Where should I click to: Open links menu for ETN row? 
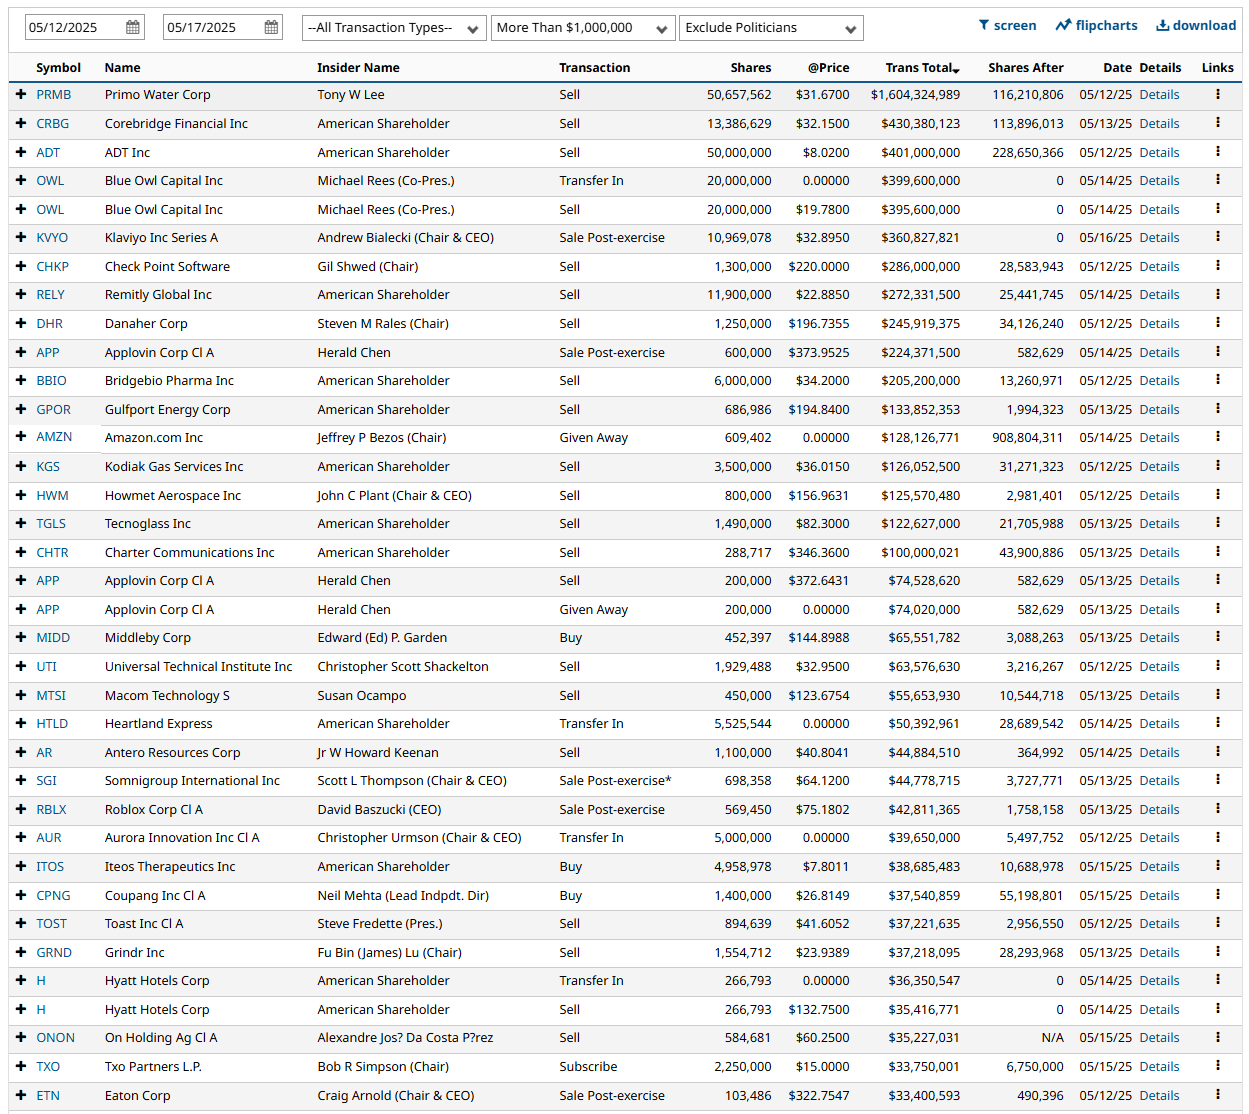pos(1217,1095)
